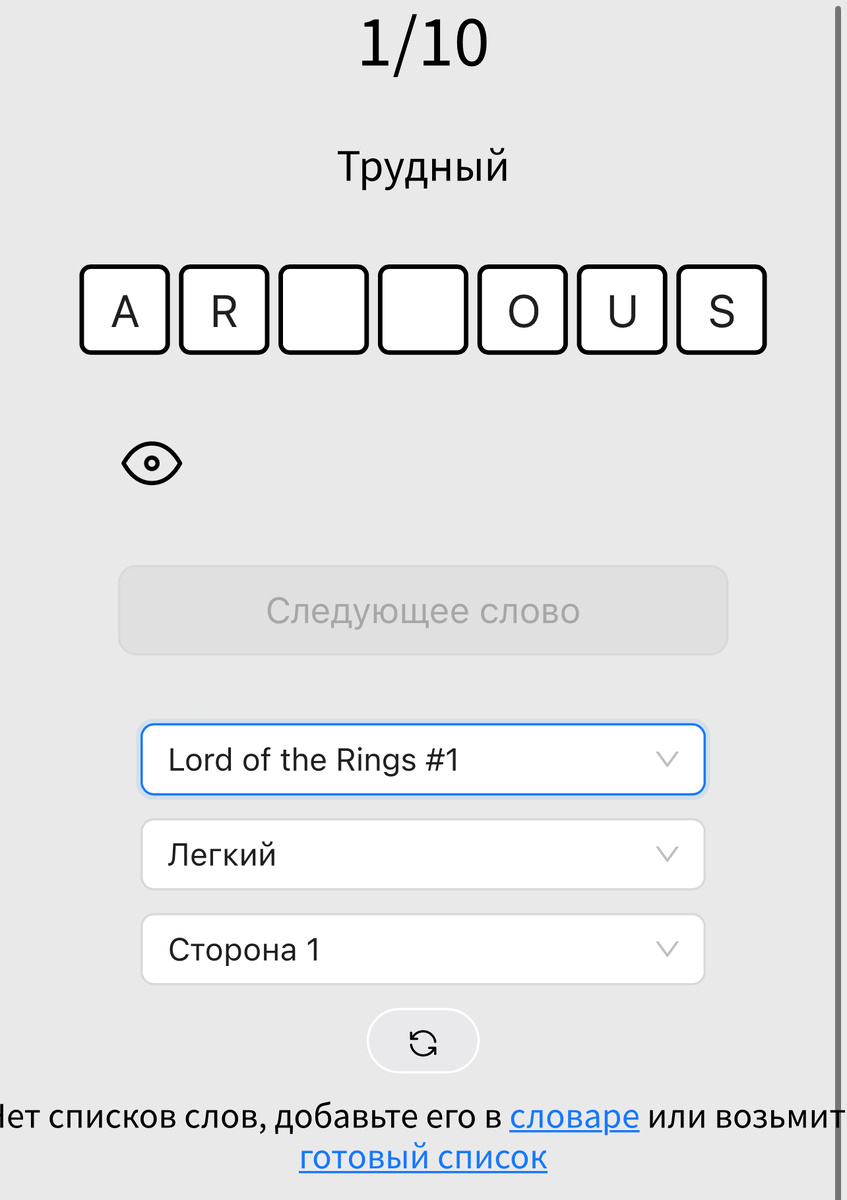Select the tile with letter U
Image resolution: width=847 pixels, height=1200 pixels.
[621, 310]
